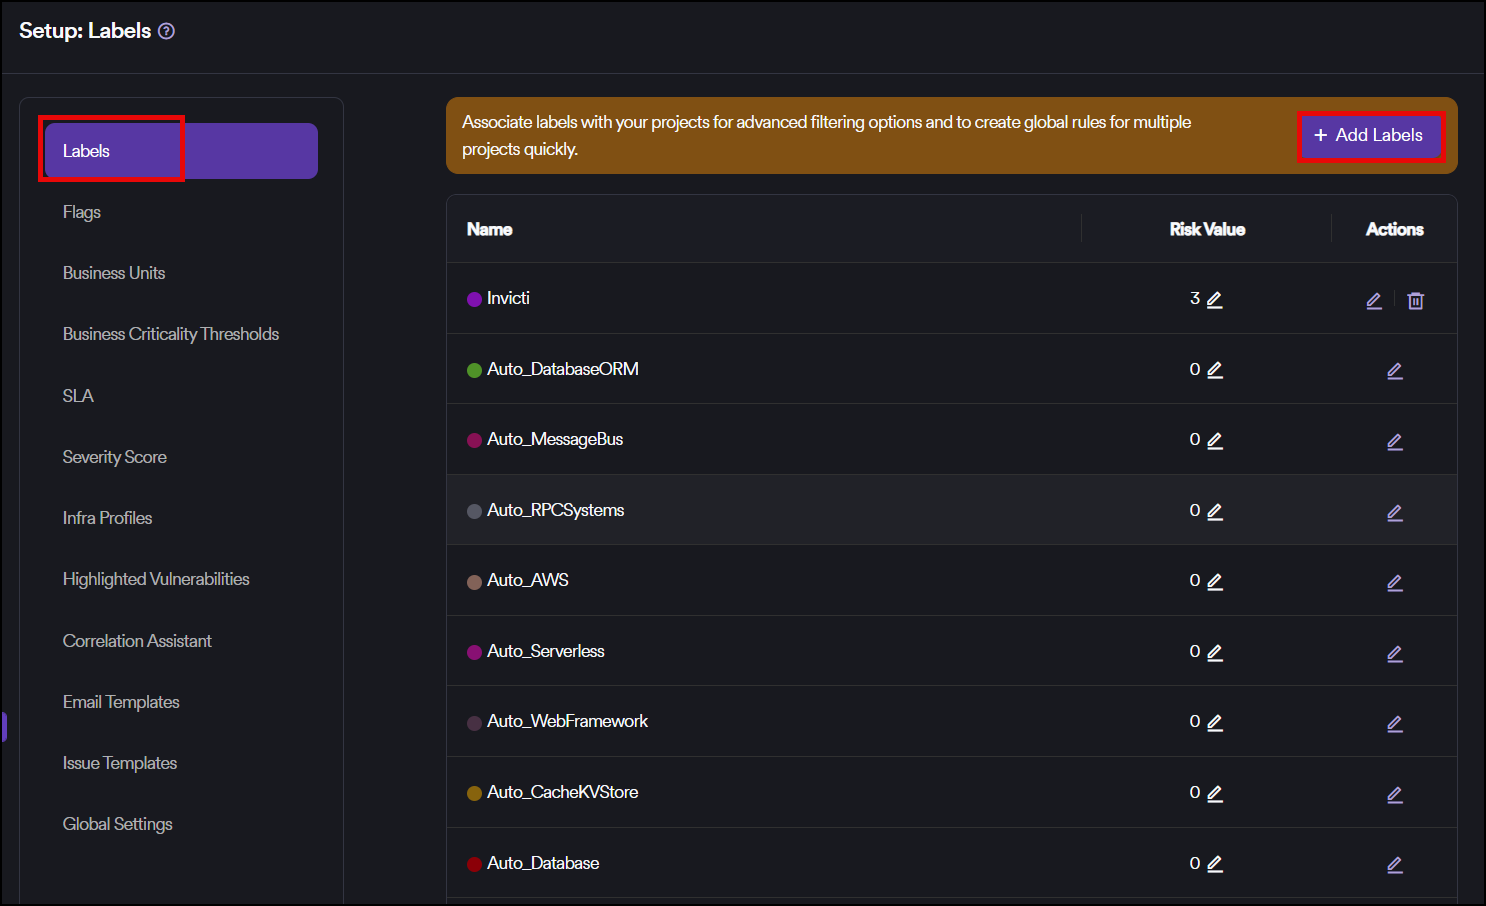Edit the risk value of Invicti
Image resolution: width=1486 pixels, height=906 pixels.
pyautogui.click(x=1215, y=299)
